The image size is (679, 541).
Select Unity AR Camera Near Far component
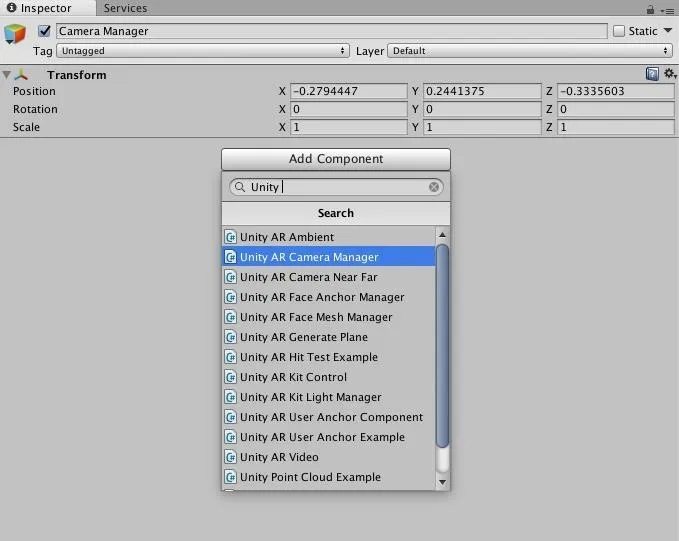tap(329, 277)
